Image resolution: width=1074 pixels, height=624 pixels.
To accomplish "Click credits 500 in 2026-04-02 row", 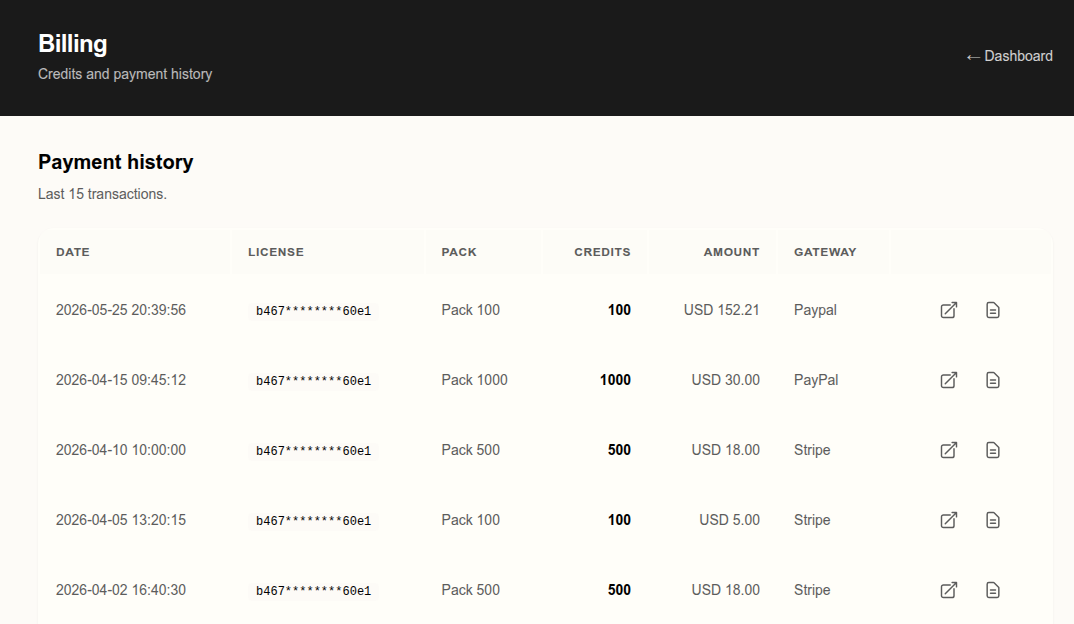I will point(619,590).
